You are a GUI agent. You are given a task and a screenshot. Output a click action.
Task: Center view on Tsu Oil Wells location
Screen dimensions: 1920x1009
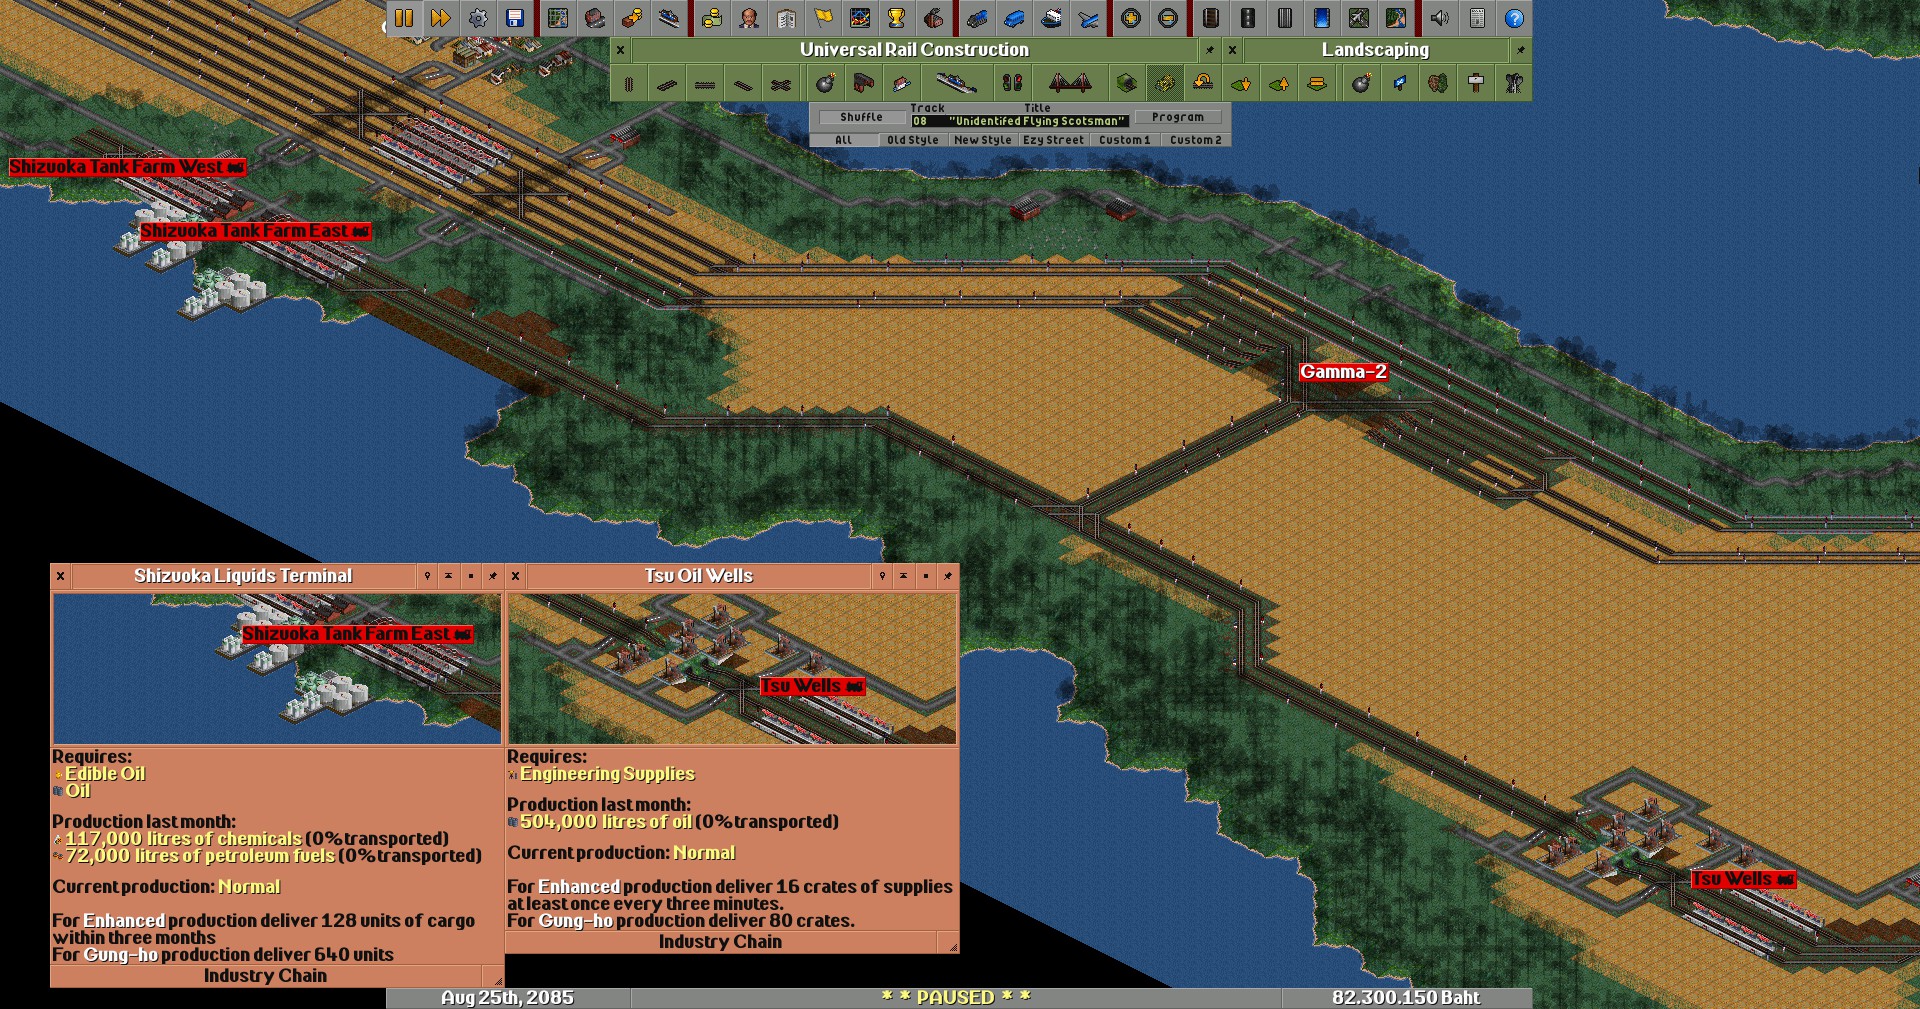[882, 576]
